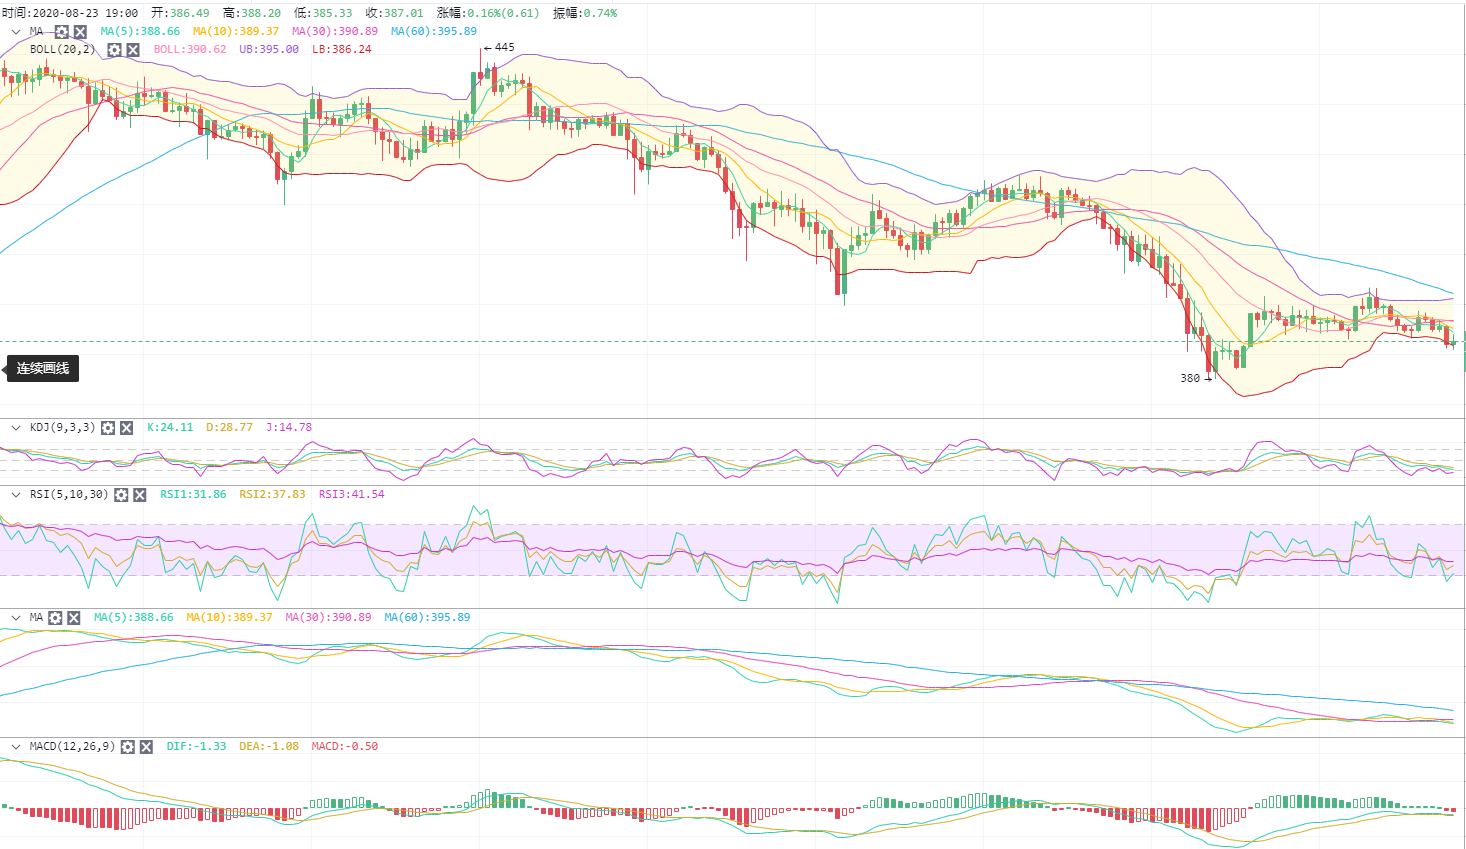Click the opening price 开:386.49
Screen dimensions: 1466x849
(x=180, y=13)
